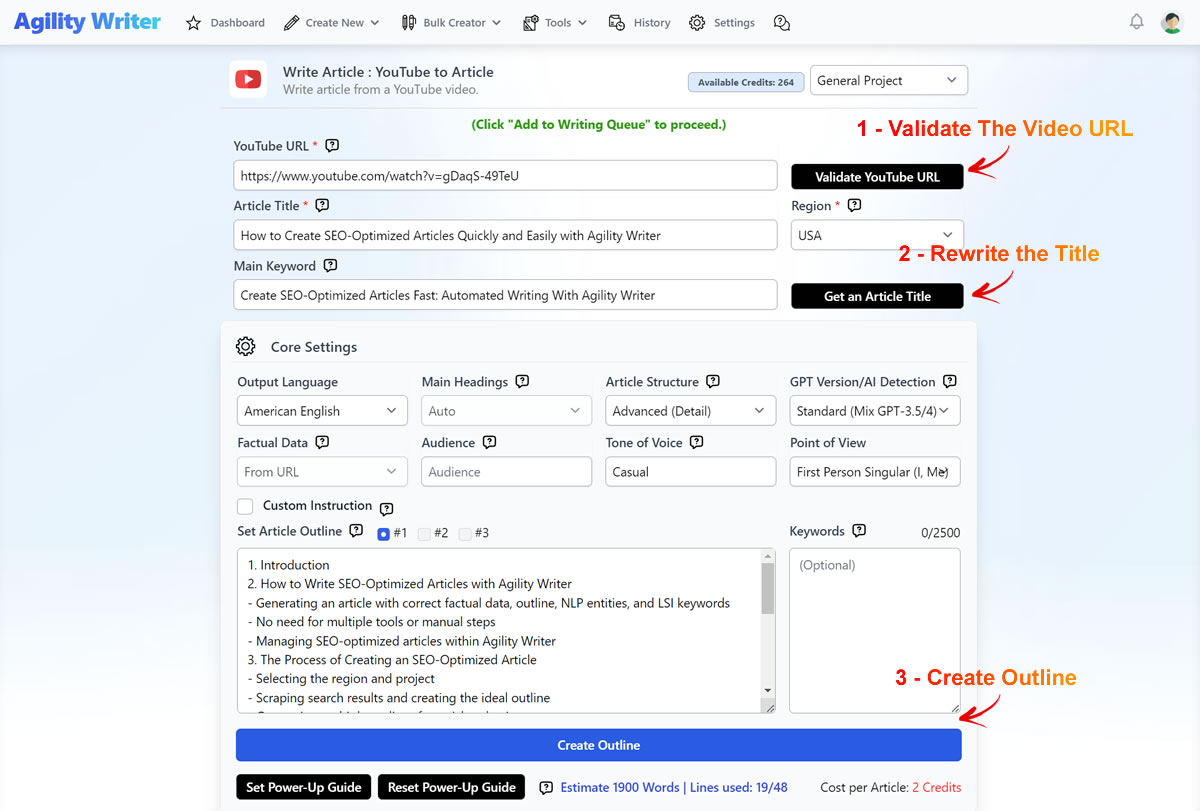This screenshot has width=1200, height=811.
Task: Select outline option #2
Action: pyautogui.click(x=424, y=534)
